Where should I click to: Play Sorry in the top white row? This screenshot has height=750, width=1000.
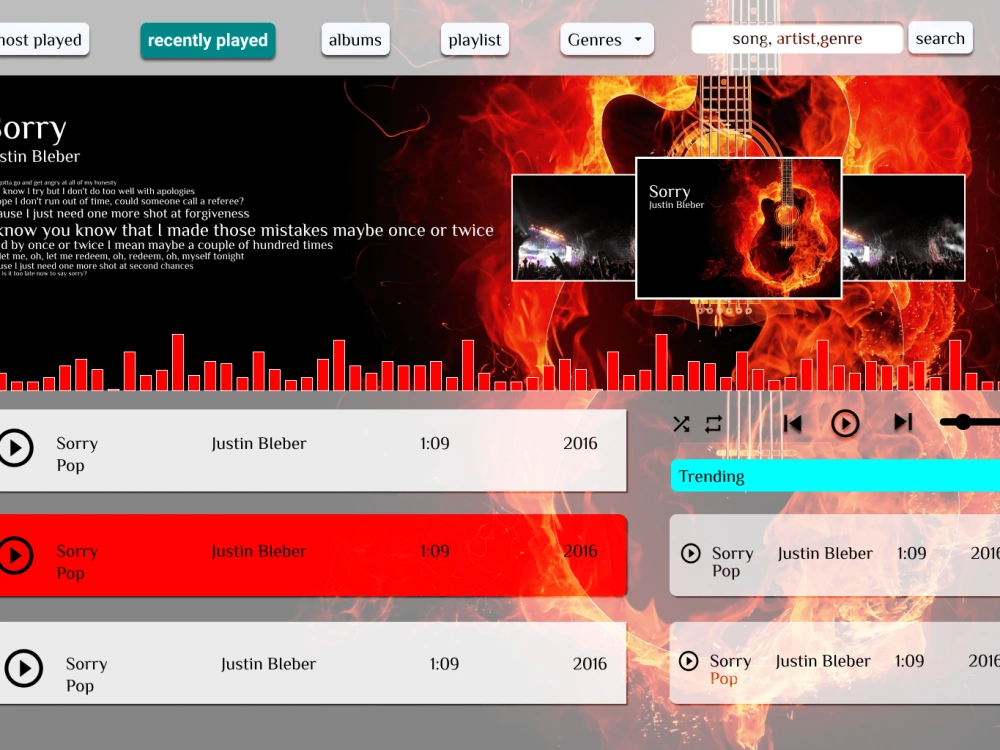coord(16,448)
